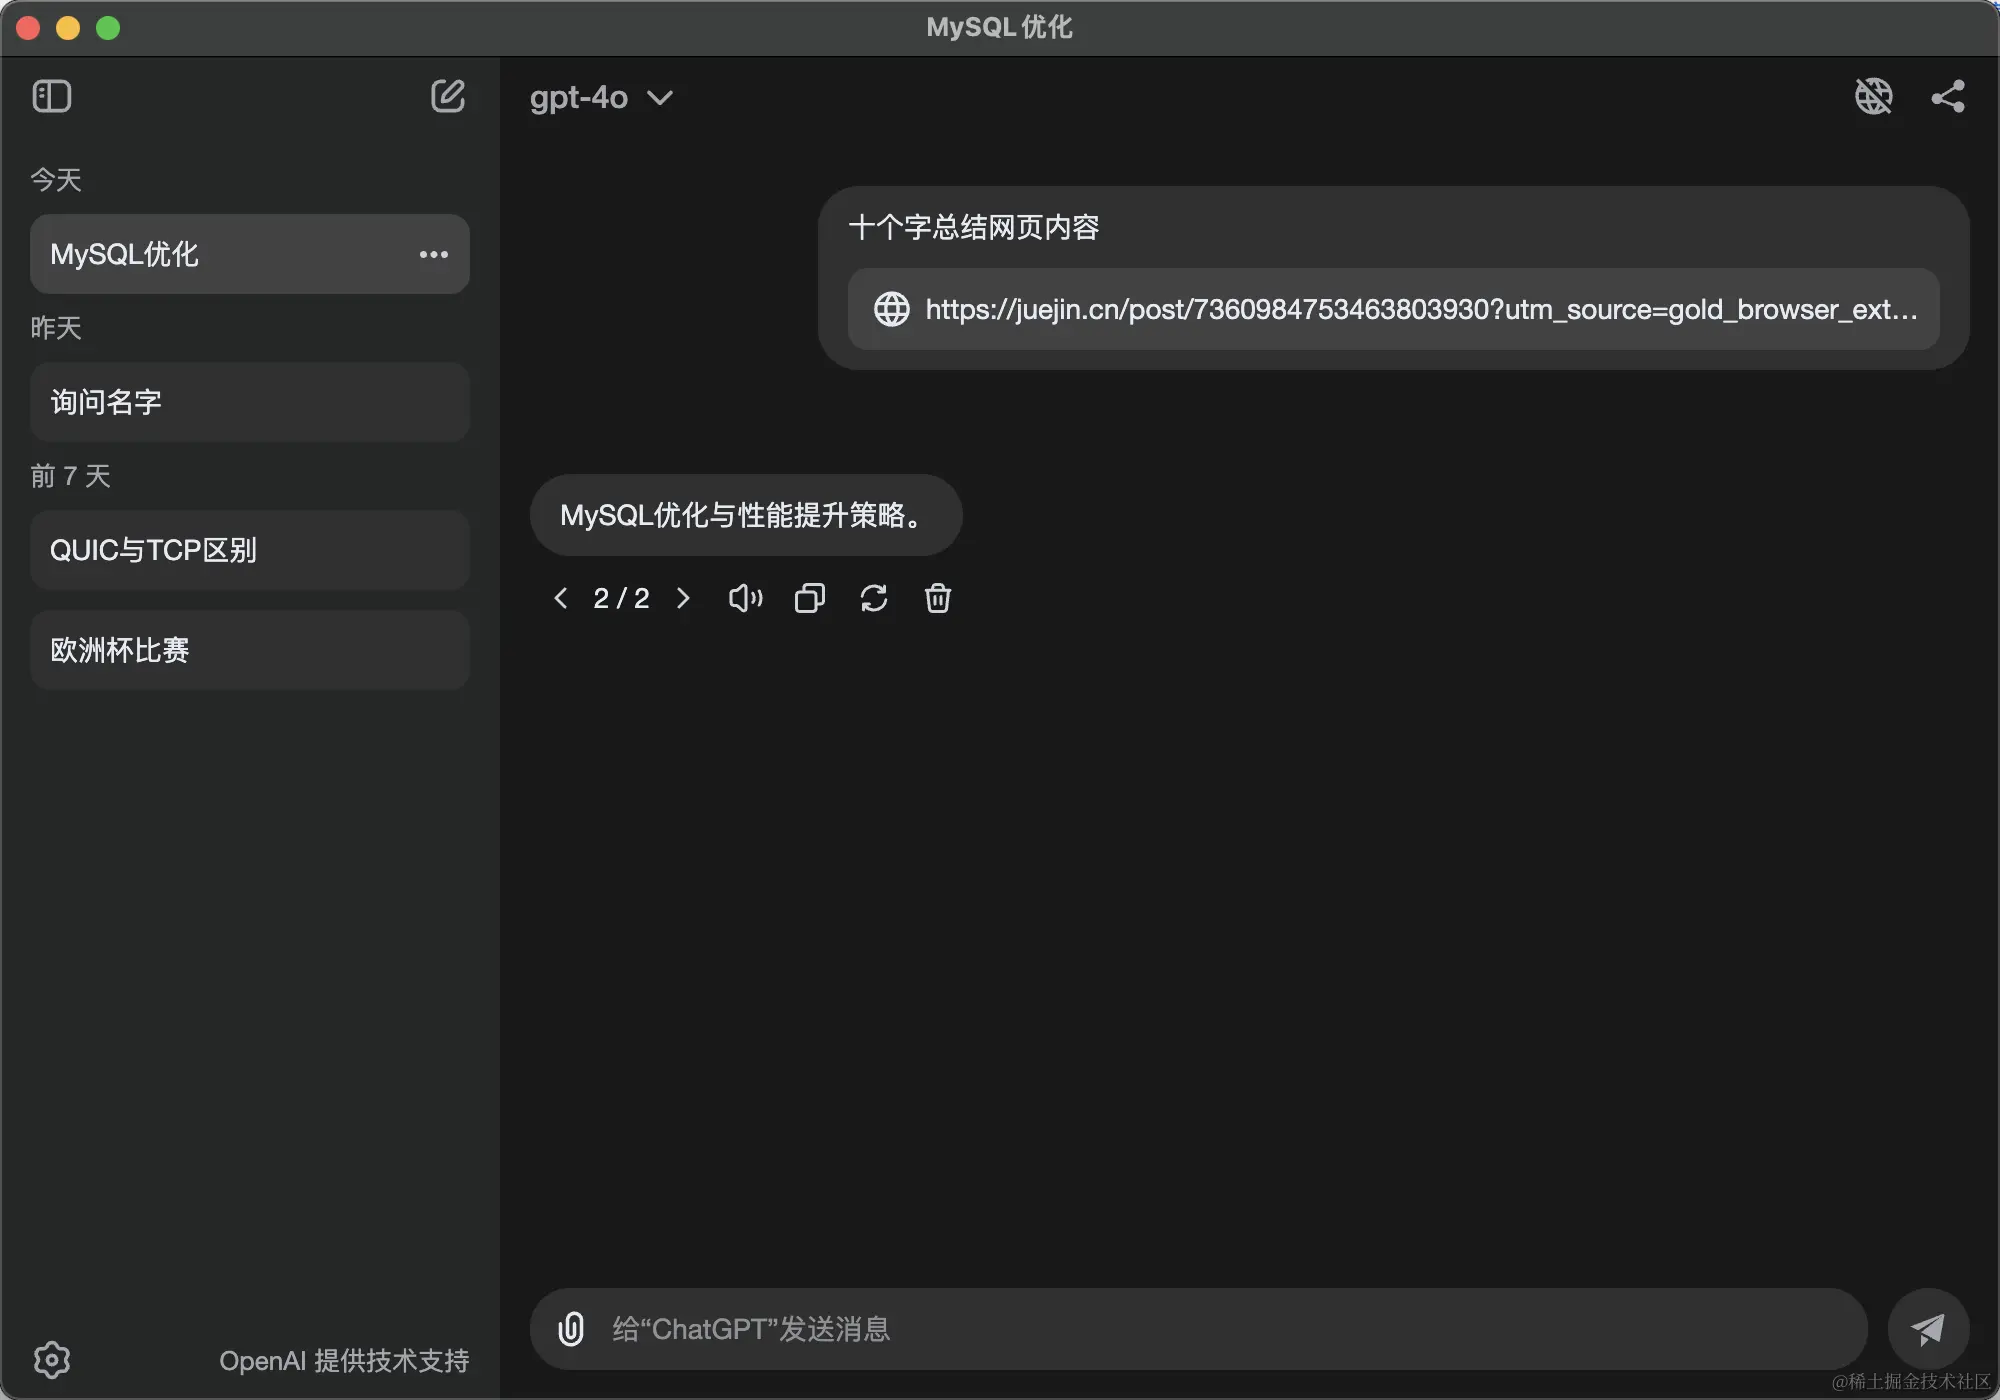Regenerate the assistant response
The height and width of the screenshot is (1400, 2000).
[873, 598]
